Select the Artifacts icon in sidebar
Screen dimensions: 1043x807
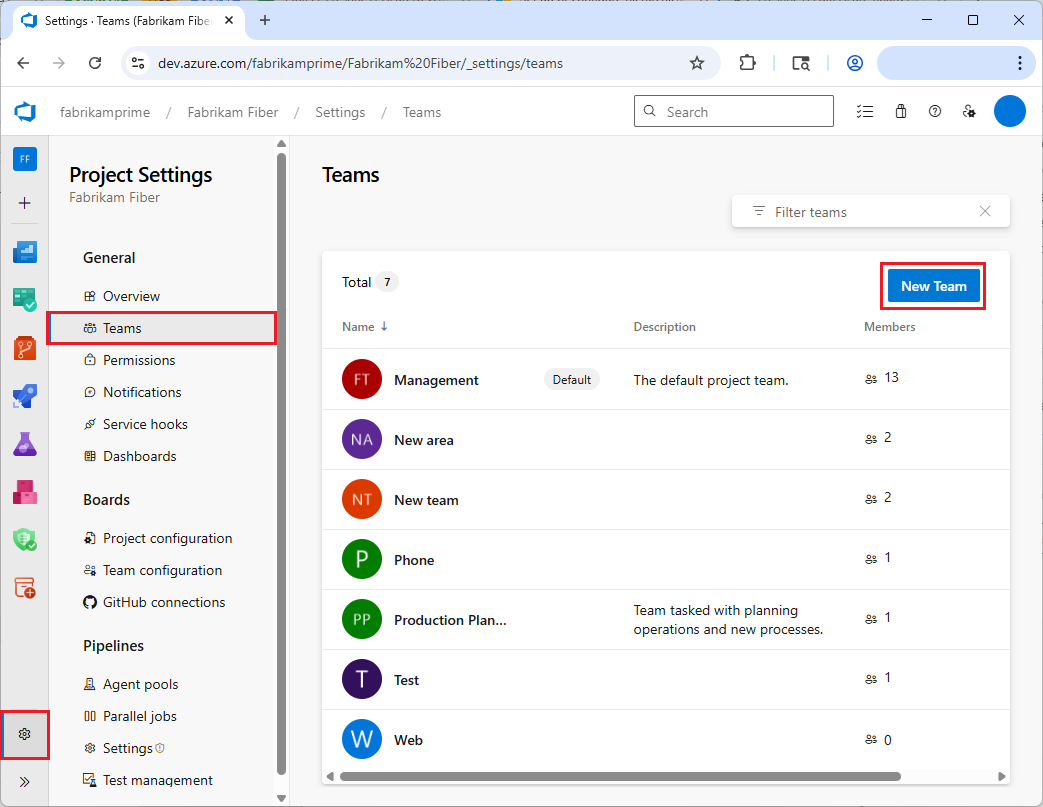pos(25,492)
